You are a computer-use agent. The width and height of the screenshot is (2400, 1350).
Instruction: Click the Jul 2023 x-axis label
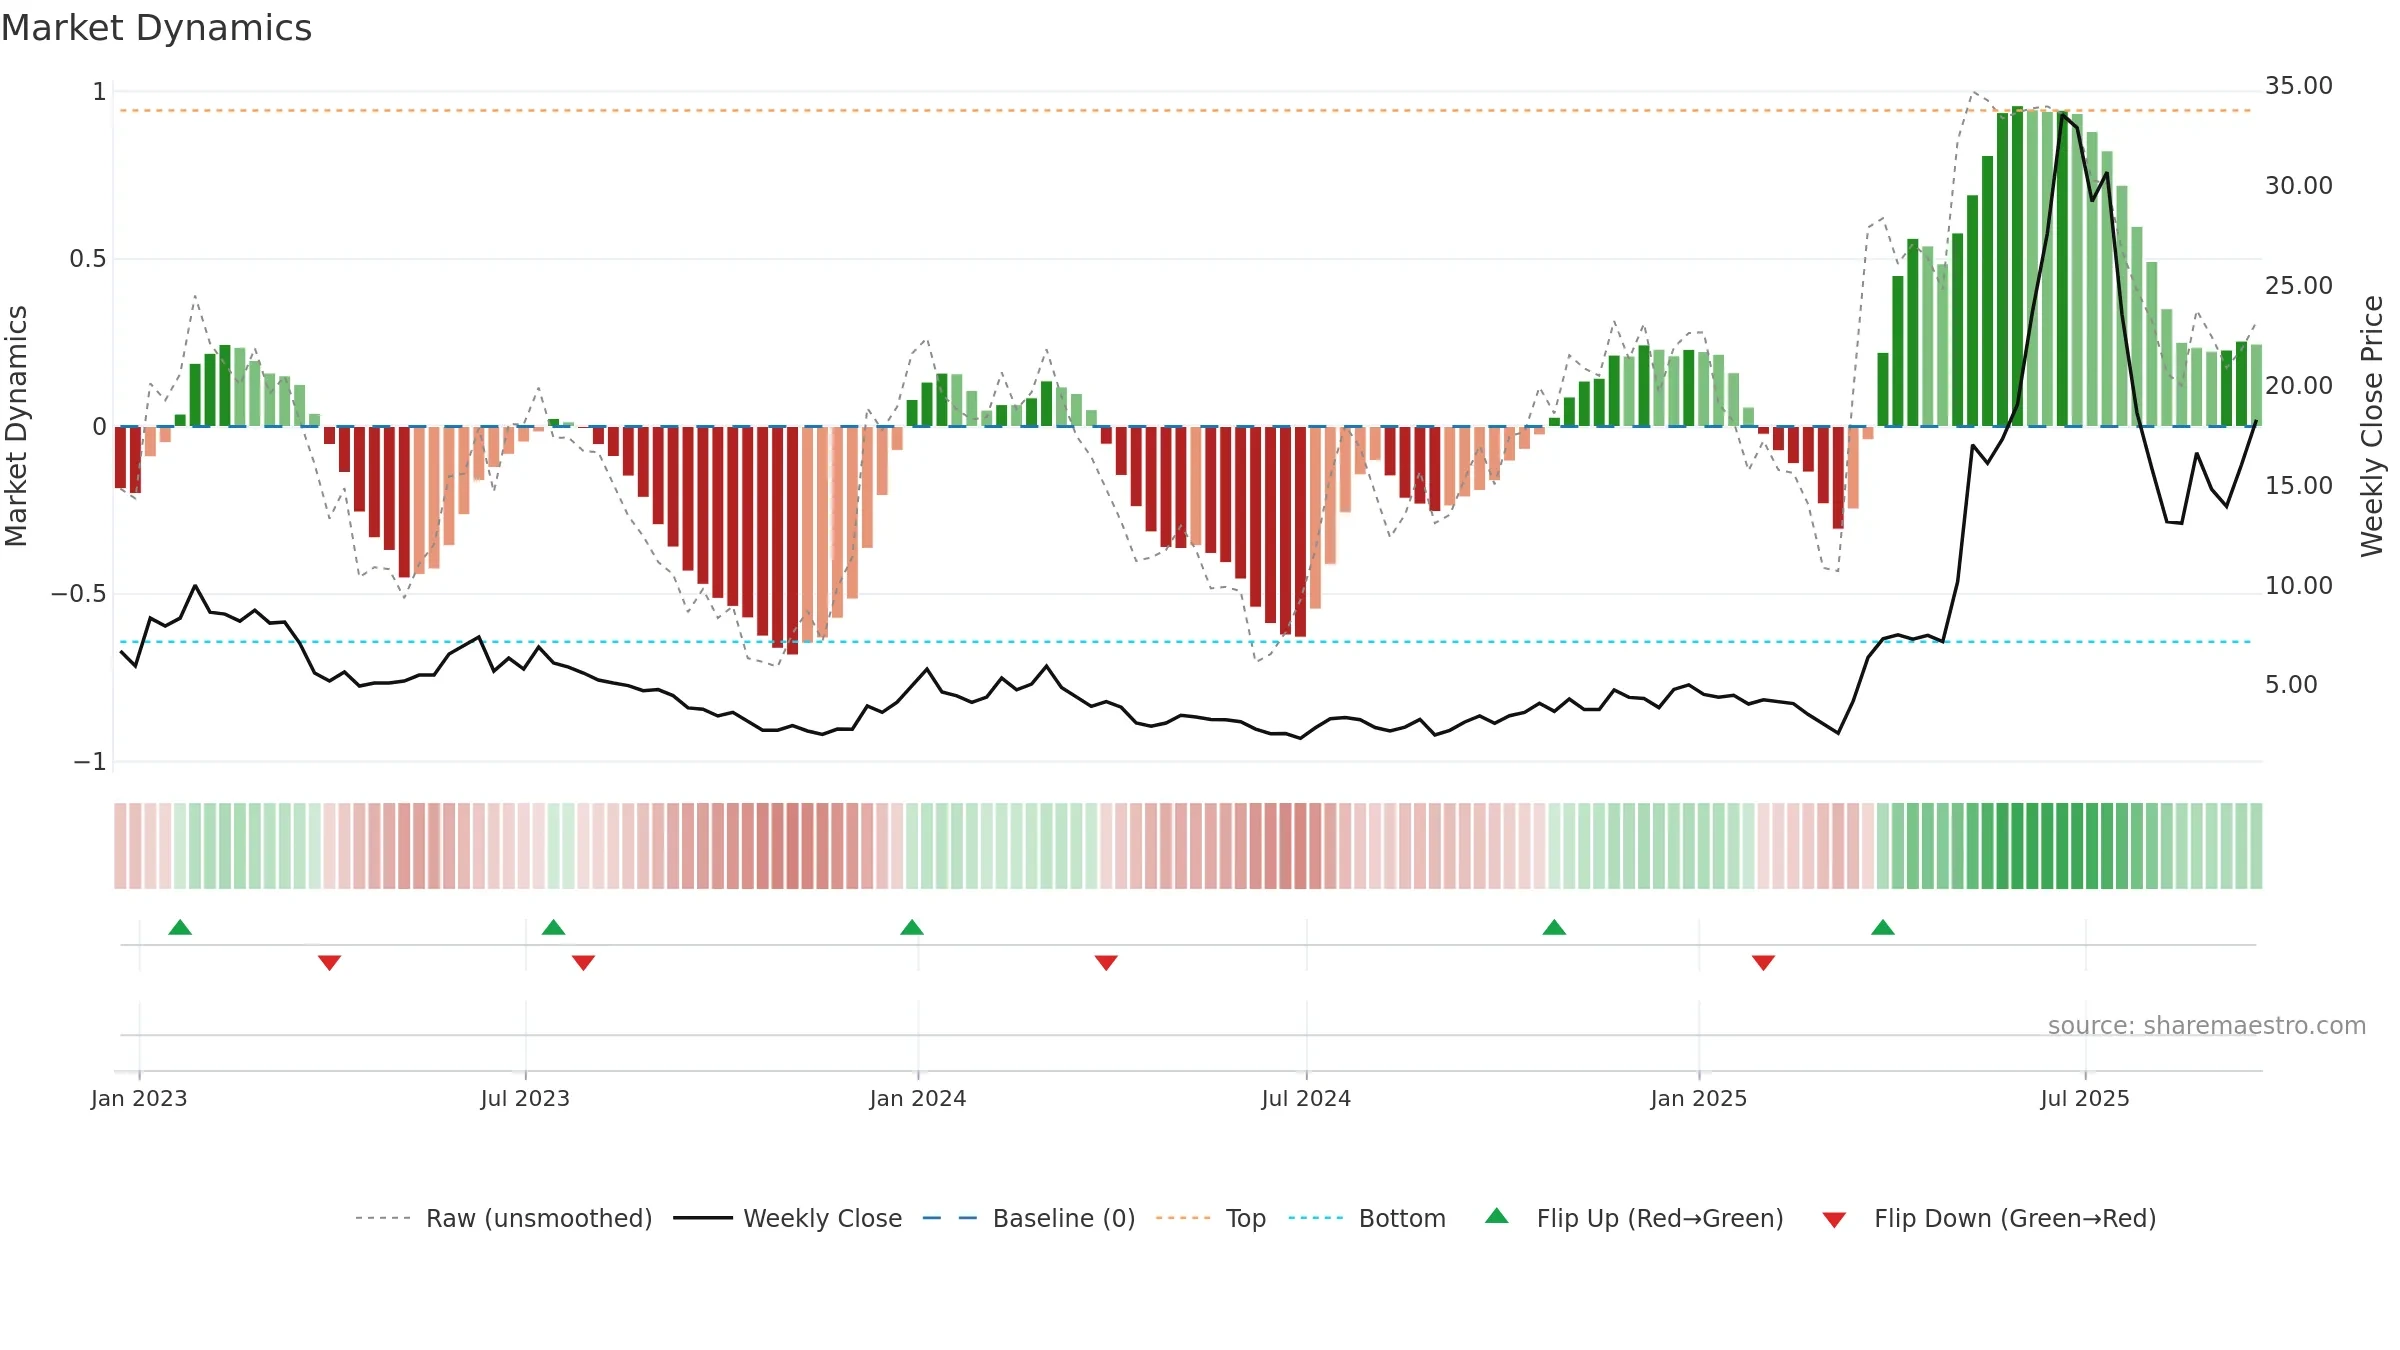click(x=525, y=1098)
